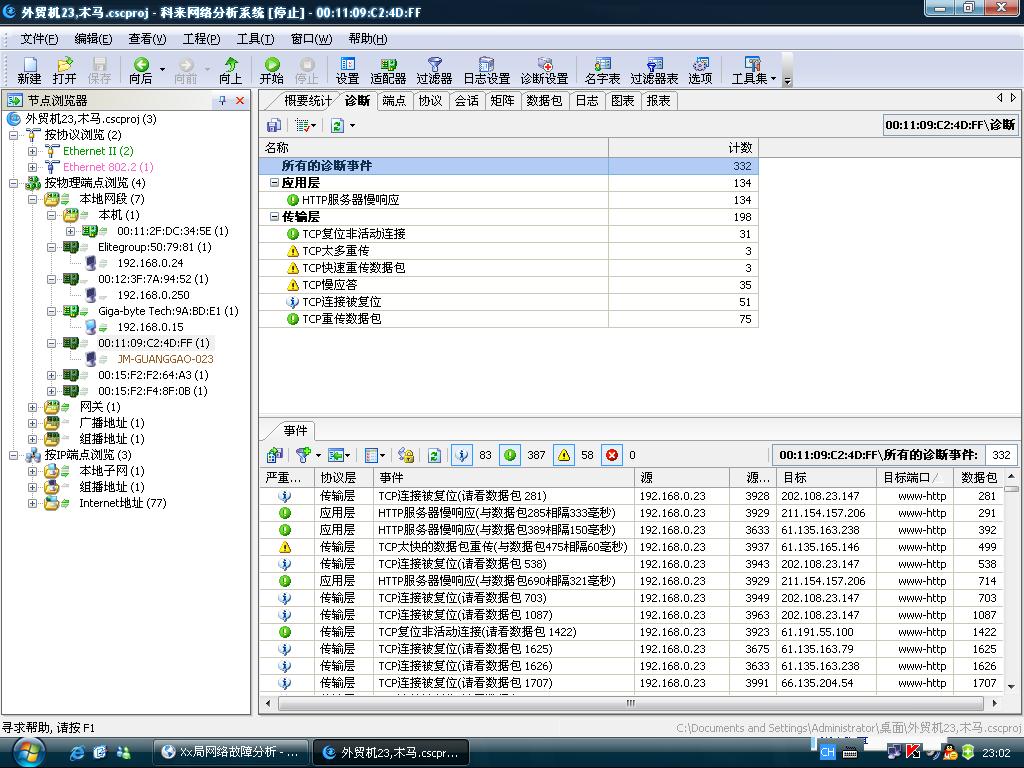Viewport: 1024px width, 768px height.
Task: Click the 选项 options toolbar icon
Action: [x=700, y=70]
